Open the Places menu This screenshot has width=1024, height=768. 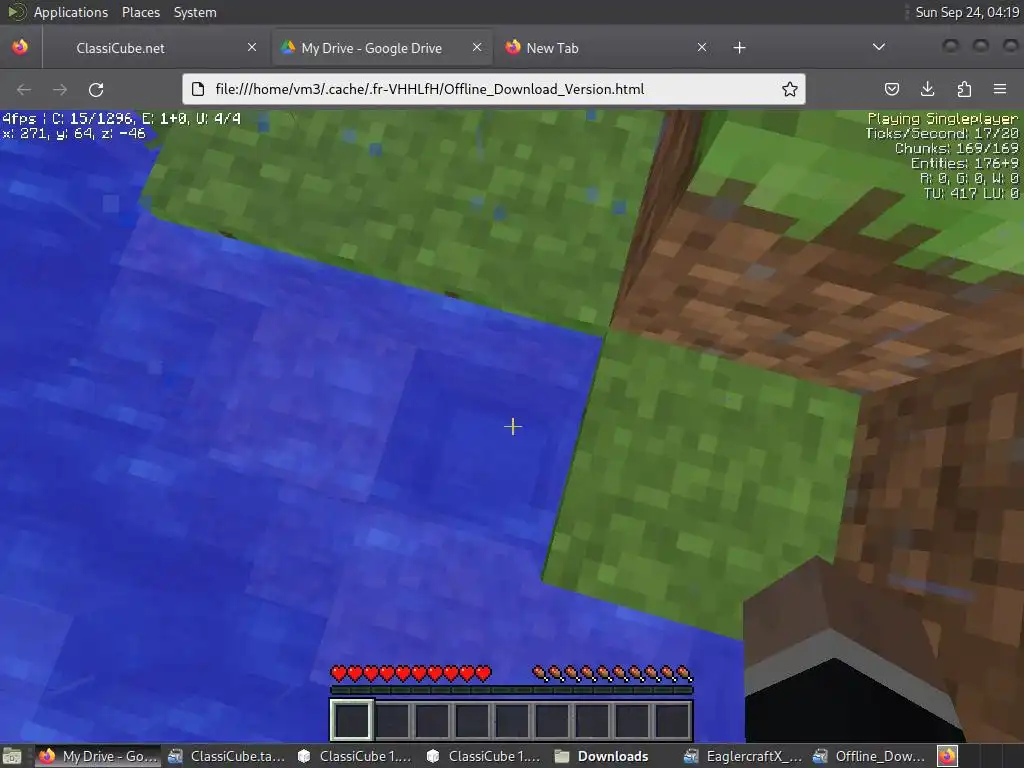tap(140, 12)
